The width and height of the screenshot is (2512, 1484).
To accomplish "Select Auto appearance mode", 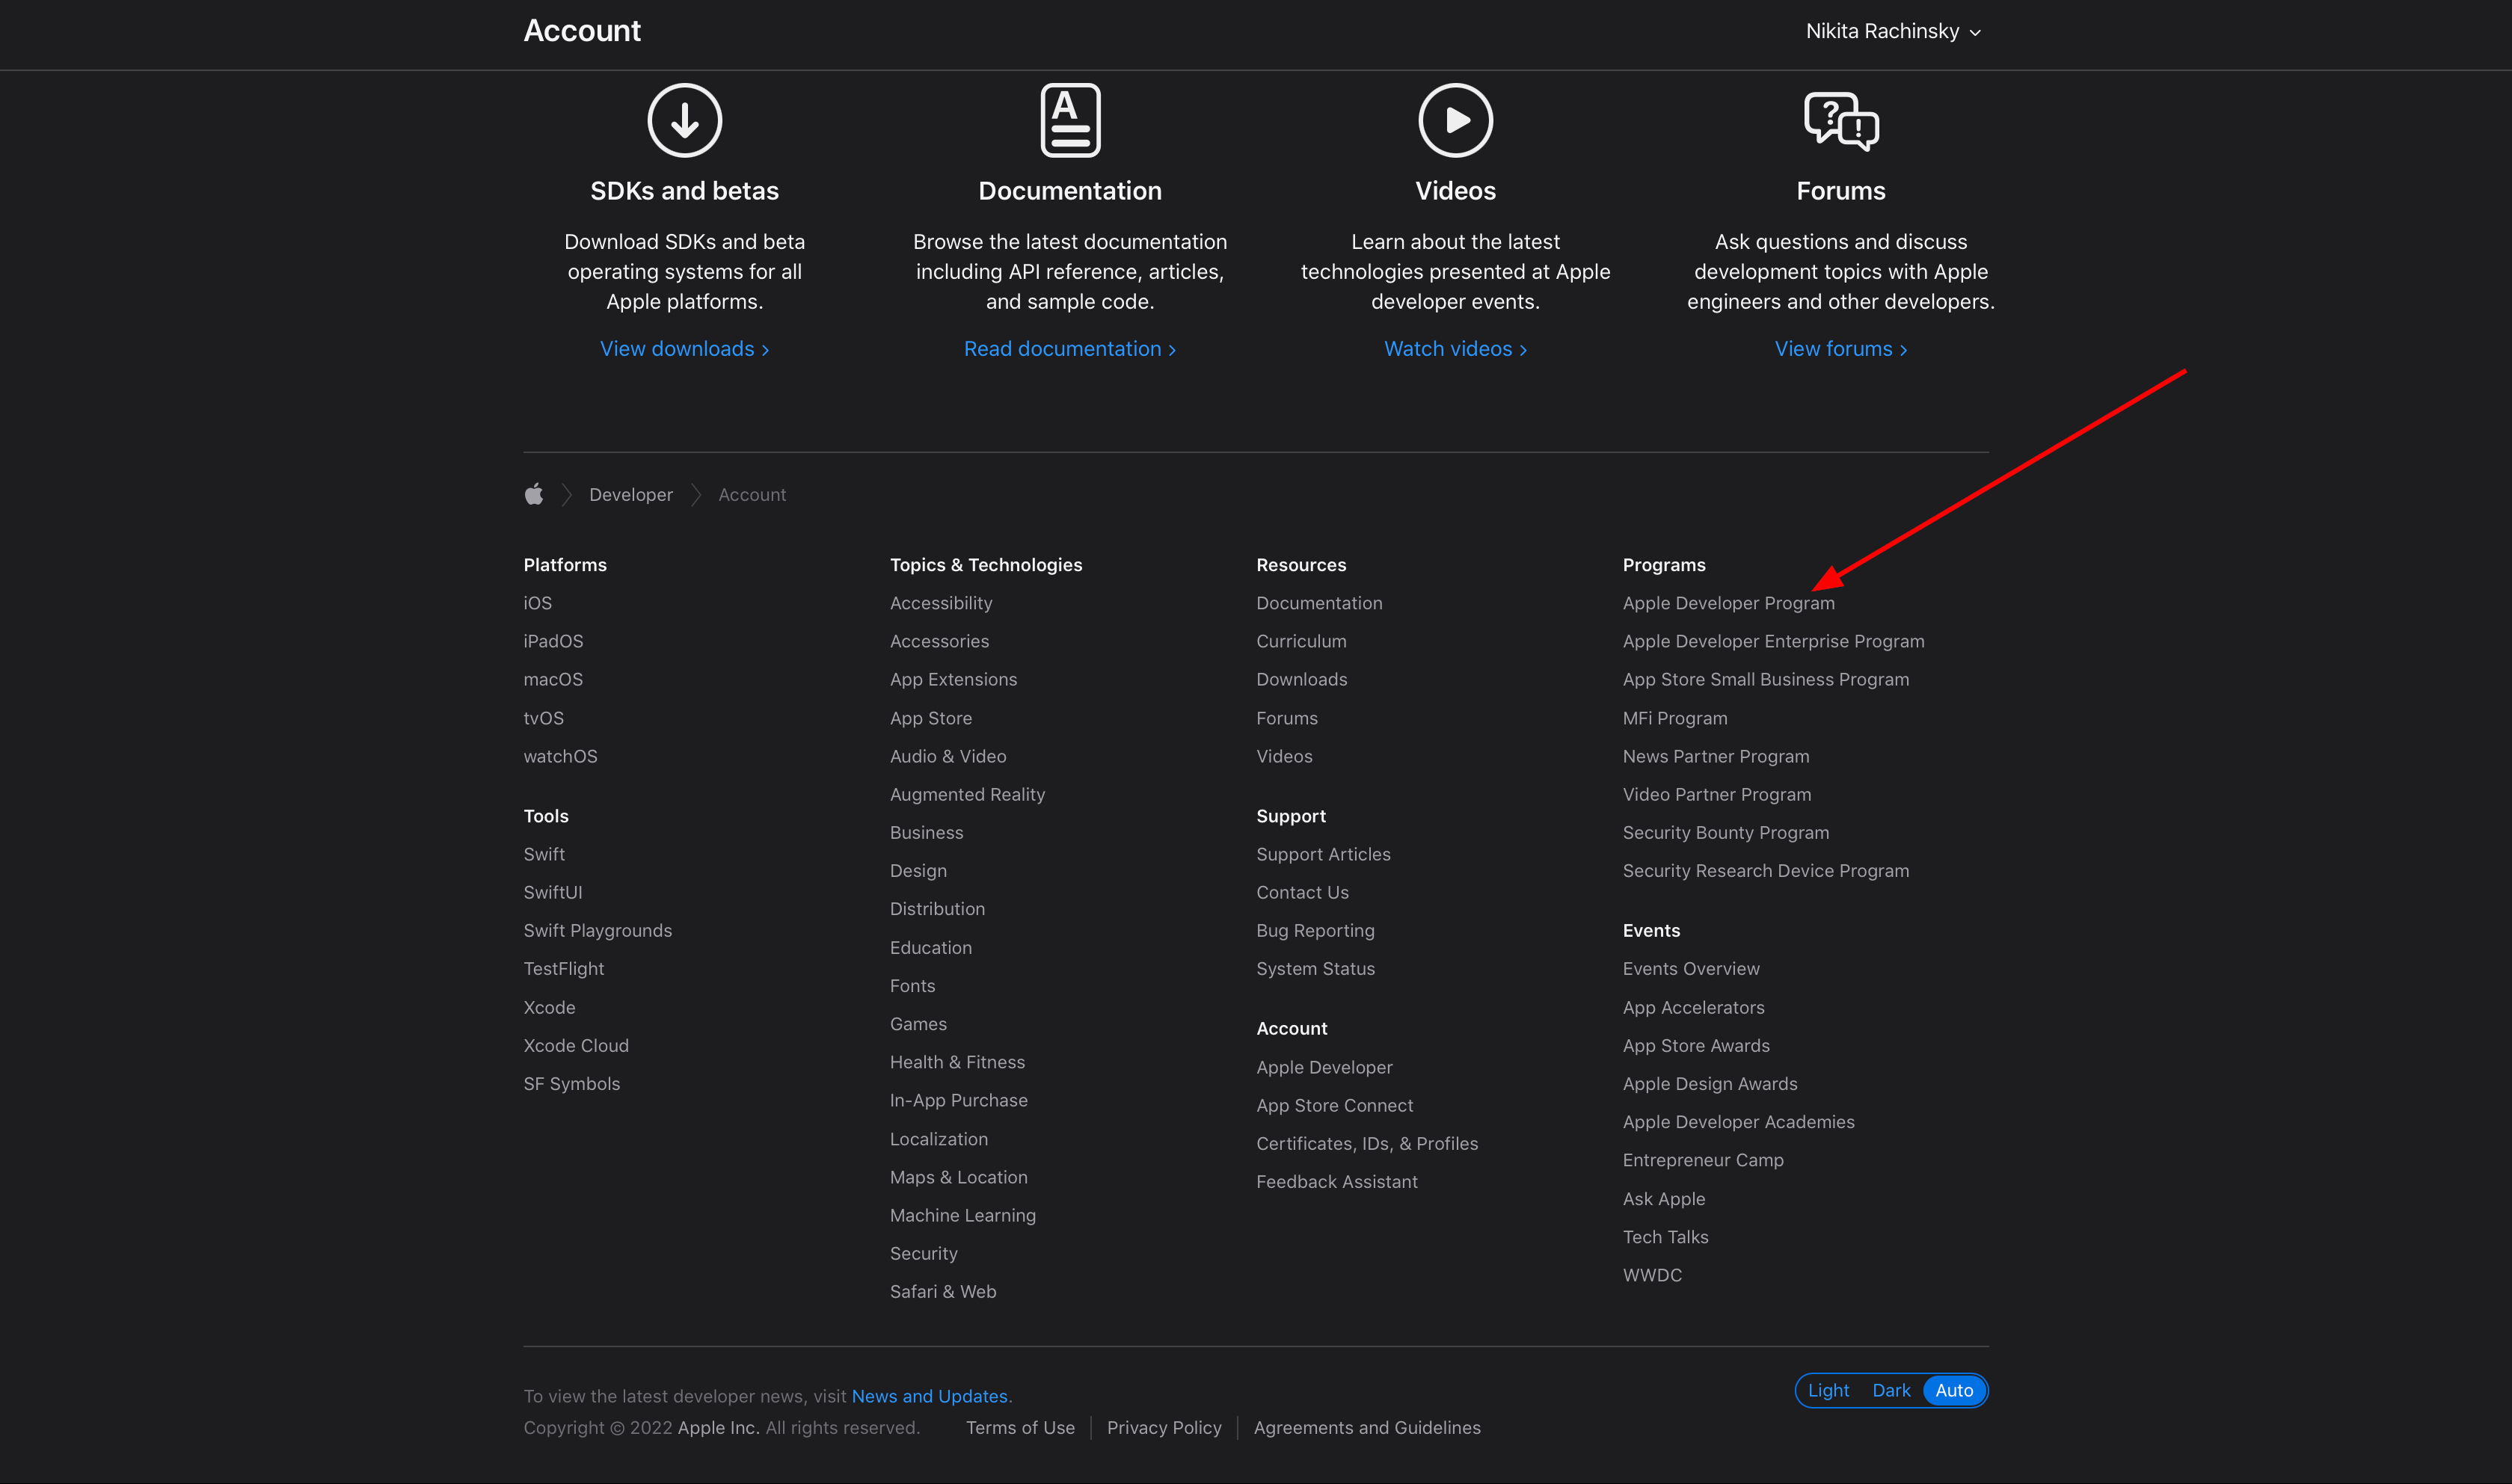I will coord(1954,1390).
